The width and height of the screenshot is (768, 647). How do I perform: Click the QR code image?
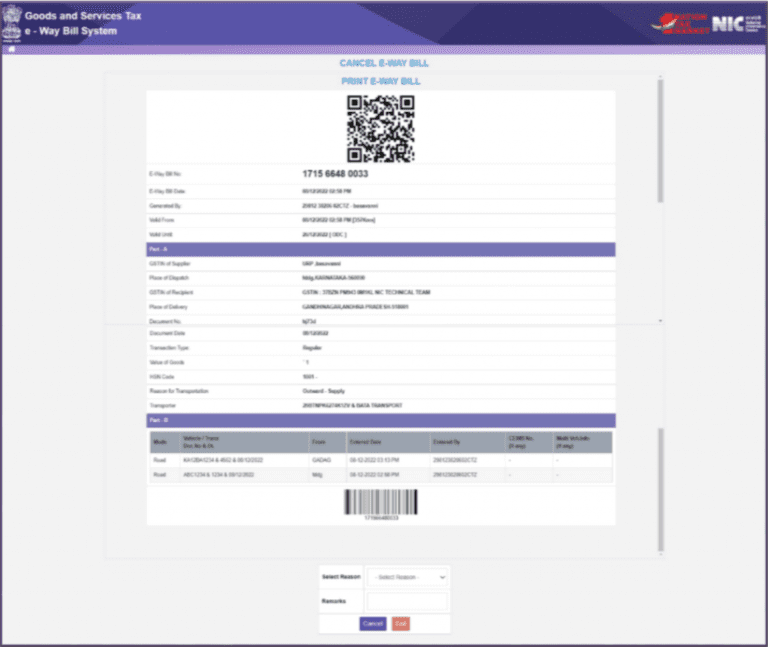pyautogui.click(x=380, y=129)
